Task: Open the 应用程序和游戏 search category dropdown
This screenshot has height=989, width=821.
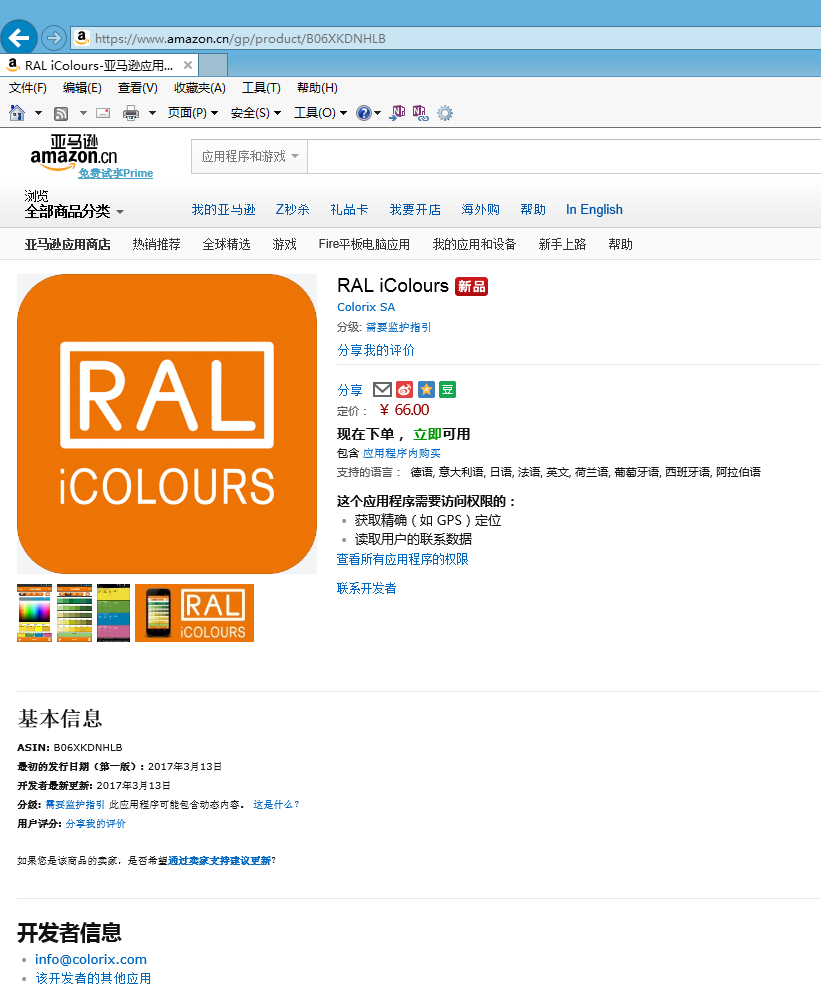Action: click(x=250, y=156)
